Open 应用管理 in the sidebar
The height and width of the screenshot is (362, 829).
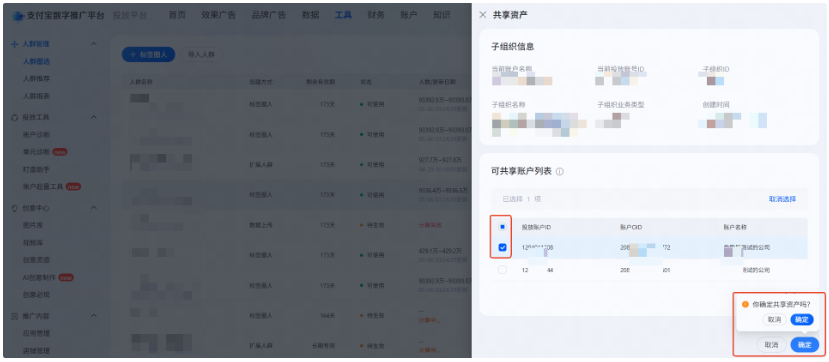(36, 333)
